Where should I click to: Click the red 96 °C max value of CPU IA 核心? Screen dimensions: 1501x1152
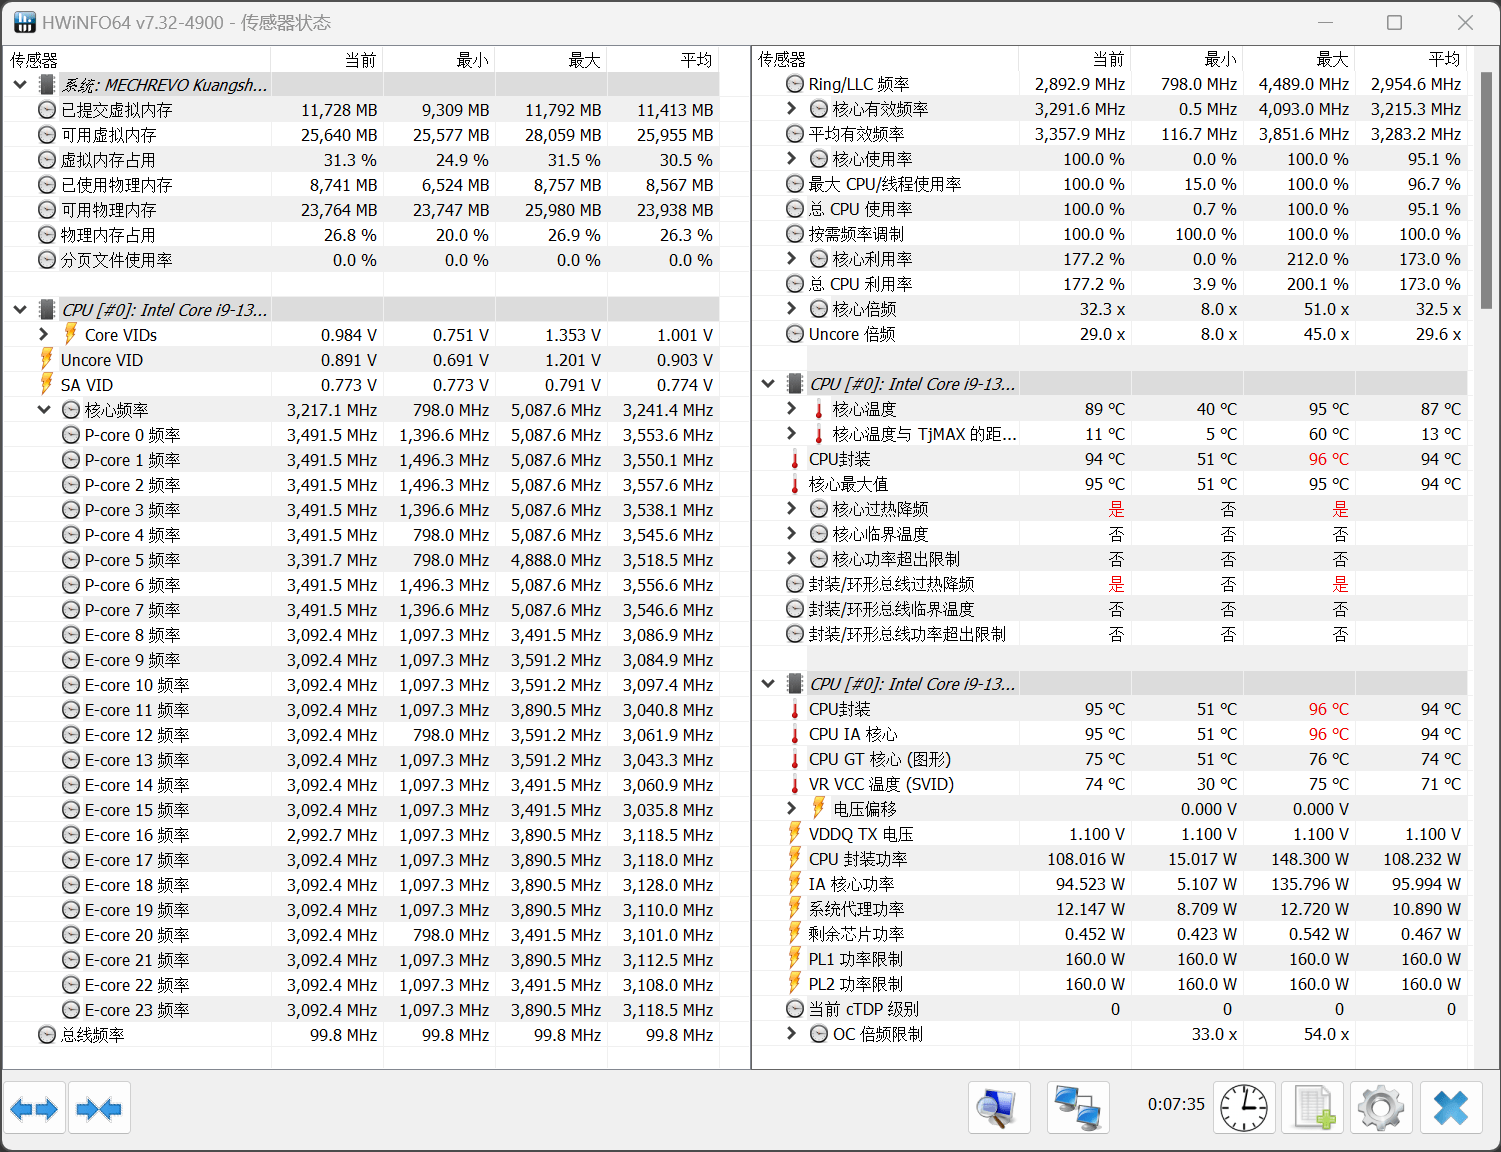(x=1329, y=734)
